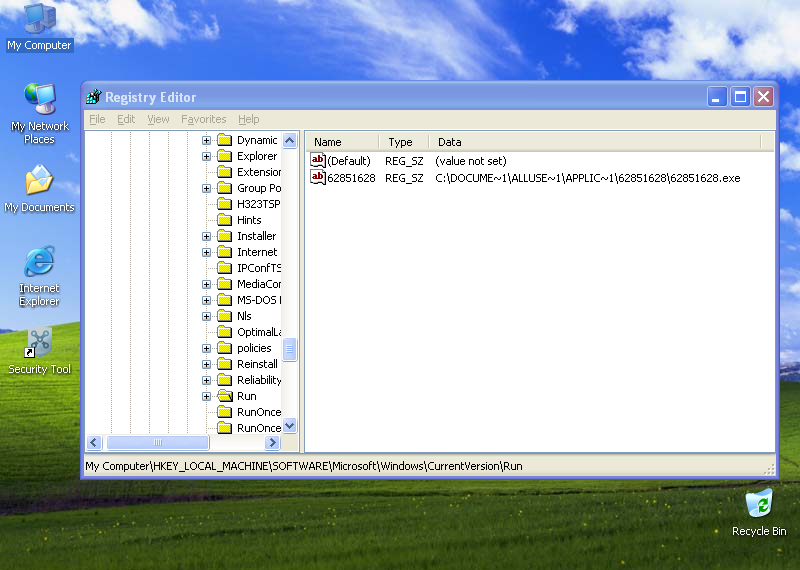Expand the Group Po key

click(206, 188)
